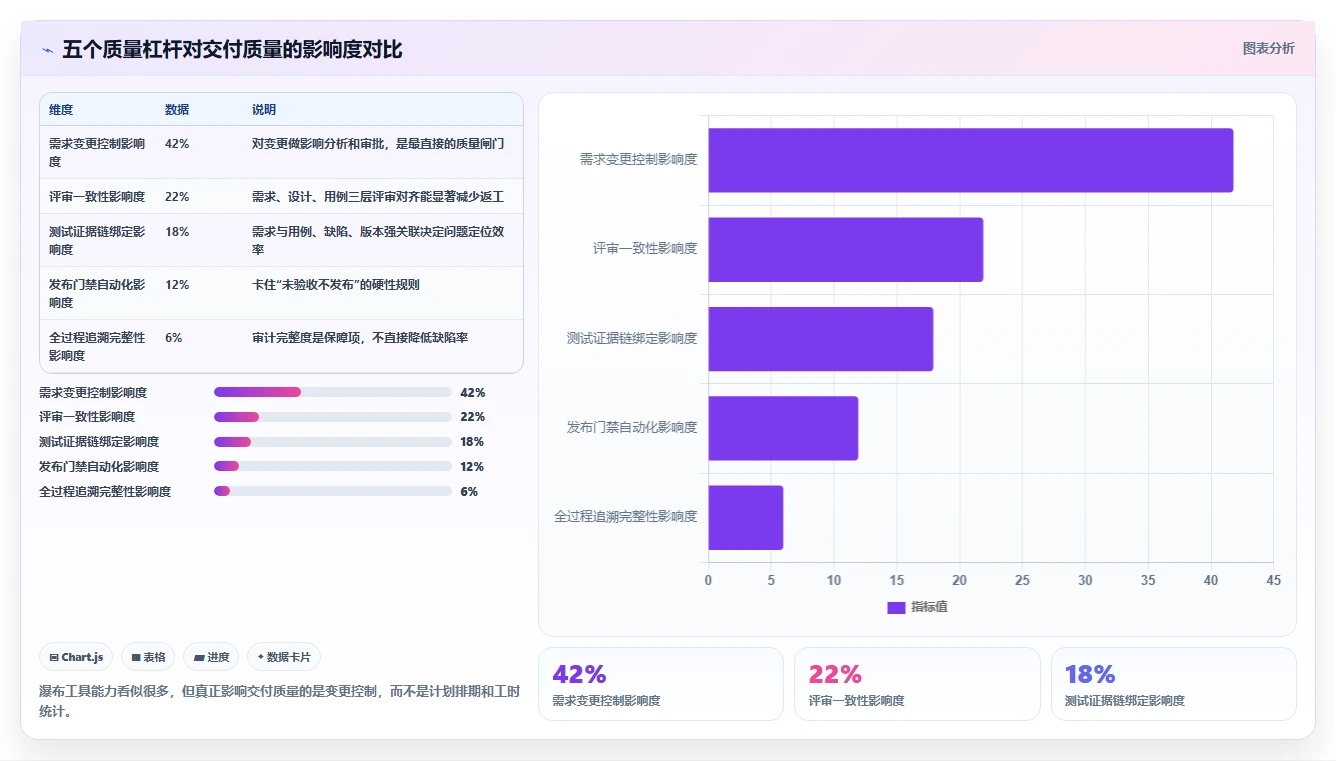Click description 卡住“未验收不发布”的硬性规则
Viewport: 1336px width, 761px height.
[x=336, y=285]
